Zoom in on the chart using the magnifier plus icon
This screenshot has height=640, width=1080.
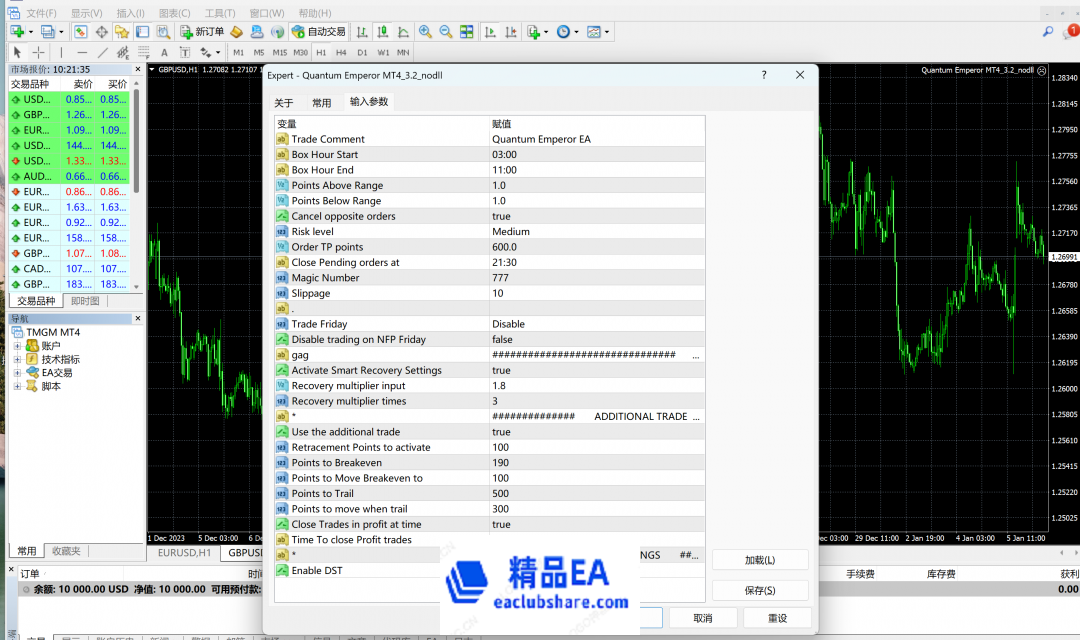coord(425,32)
